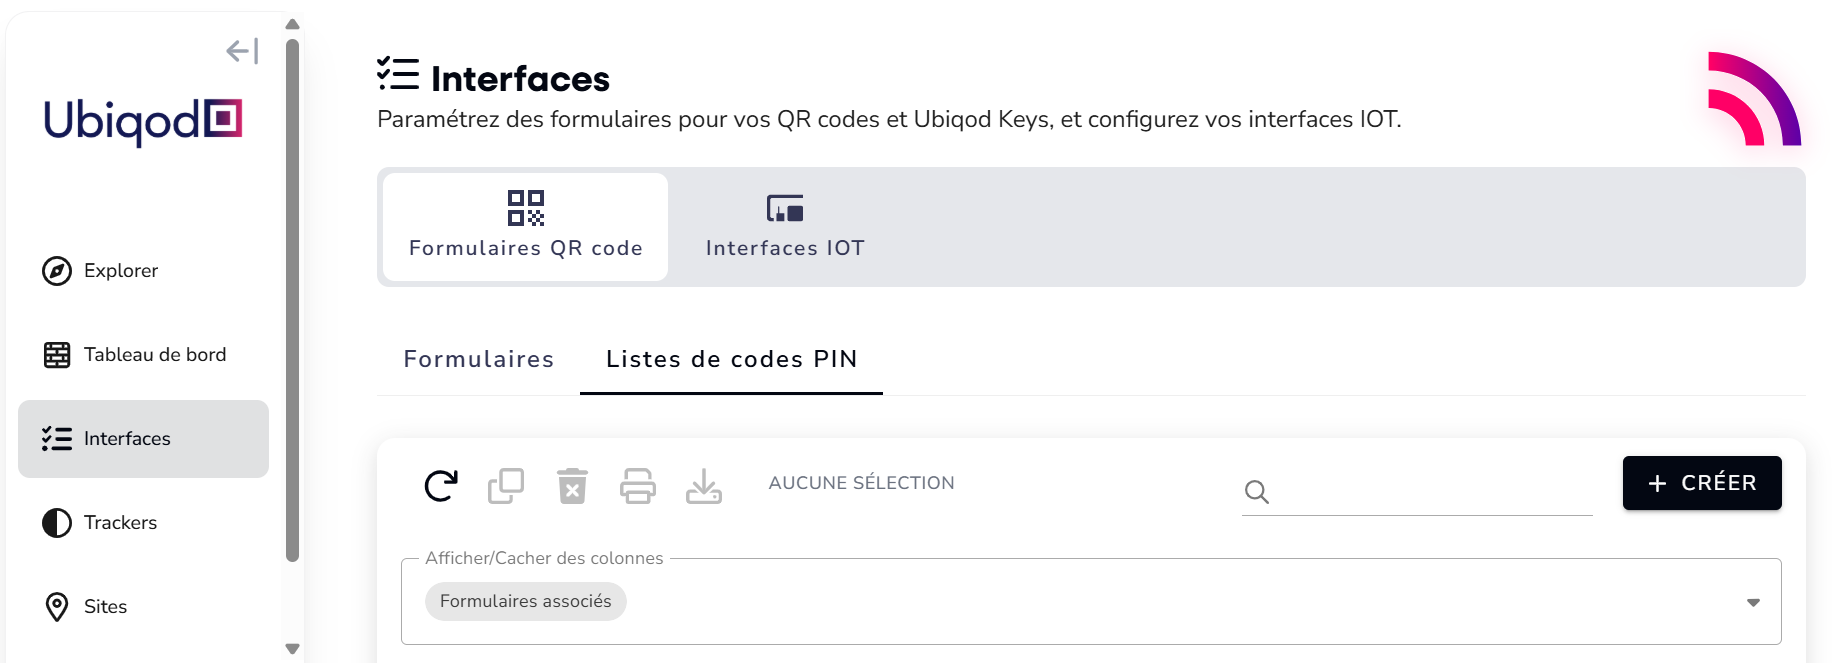Click the refresh list icon
1845x663 pixels.
tap(441, 486)
